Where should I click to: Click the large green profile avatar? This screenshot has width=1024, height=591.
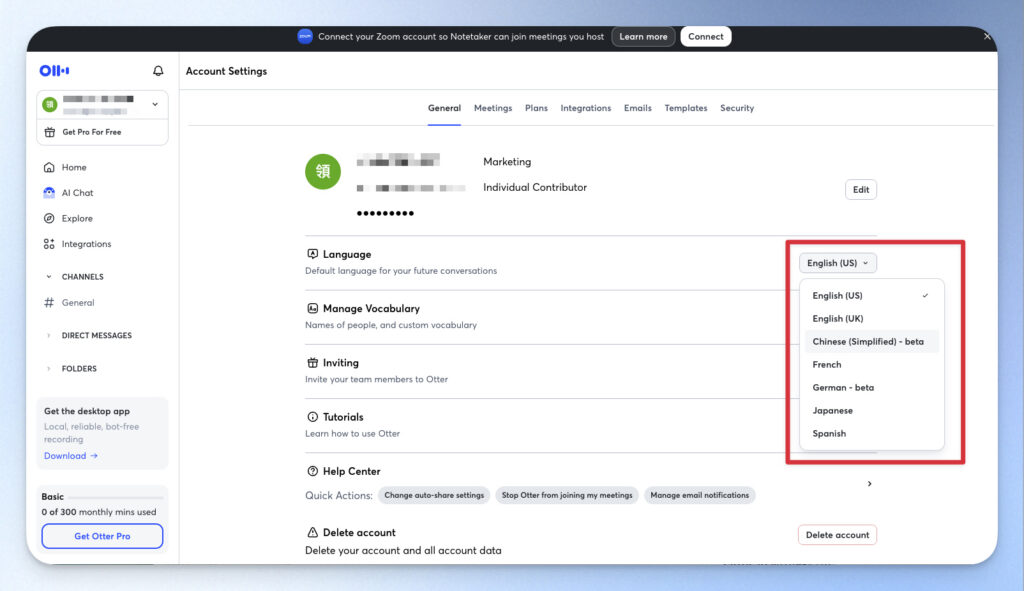point(323,171)
